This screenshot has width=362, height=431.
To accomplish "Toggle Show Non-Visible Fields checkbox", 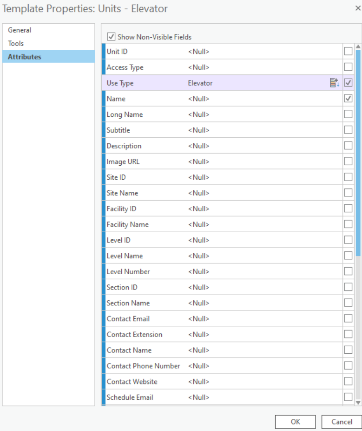I will [x=111, y=37].
